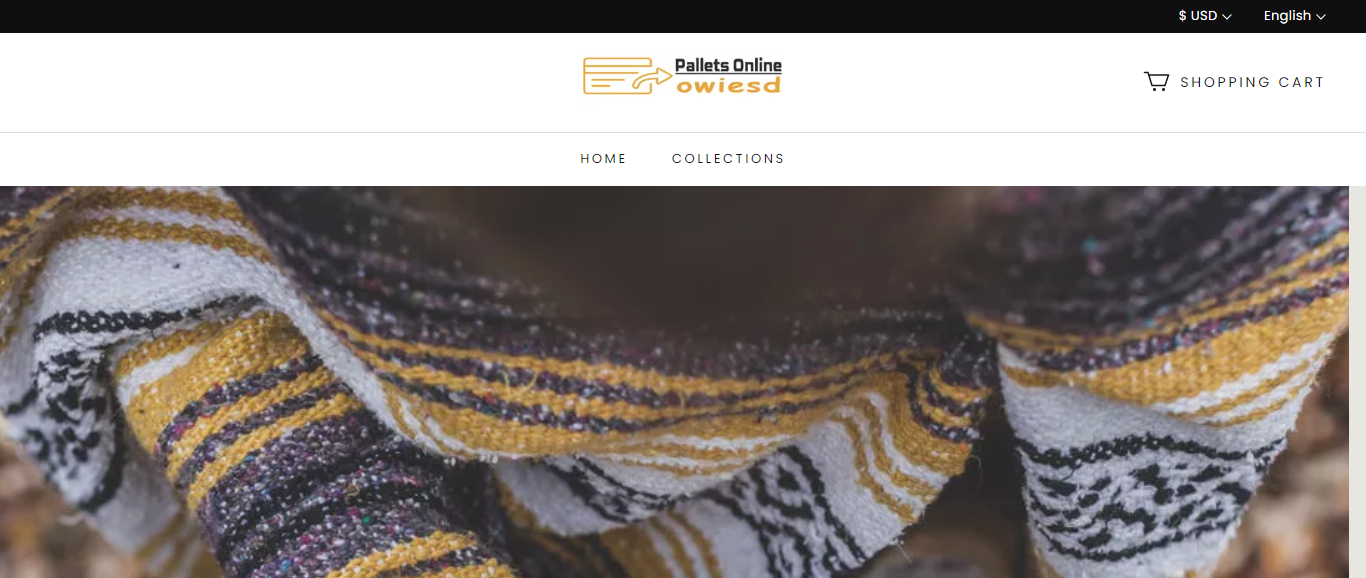1366x578 pixels.
Task: Click the dollar sign in currency selector
Action: point(1182,16)
